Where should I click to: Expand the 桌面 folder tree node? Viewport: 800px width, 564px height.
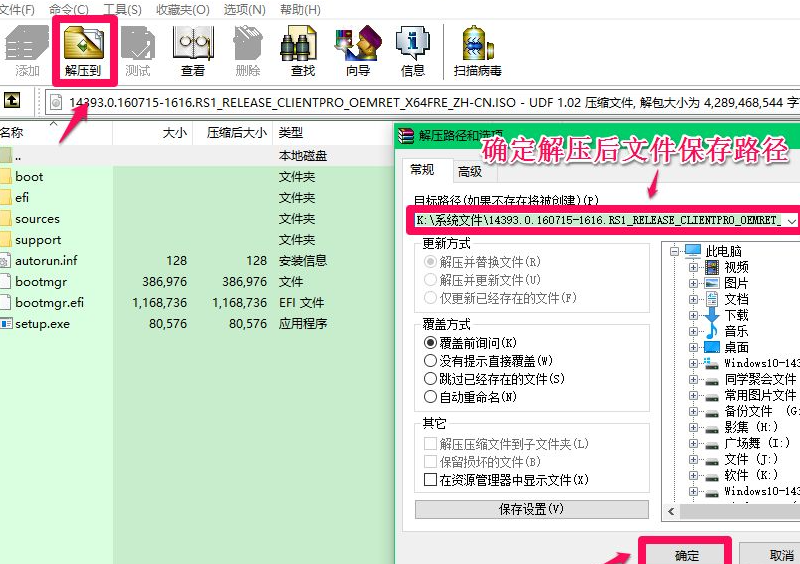[693, 347]
